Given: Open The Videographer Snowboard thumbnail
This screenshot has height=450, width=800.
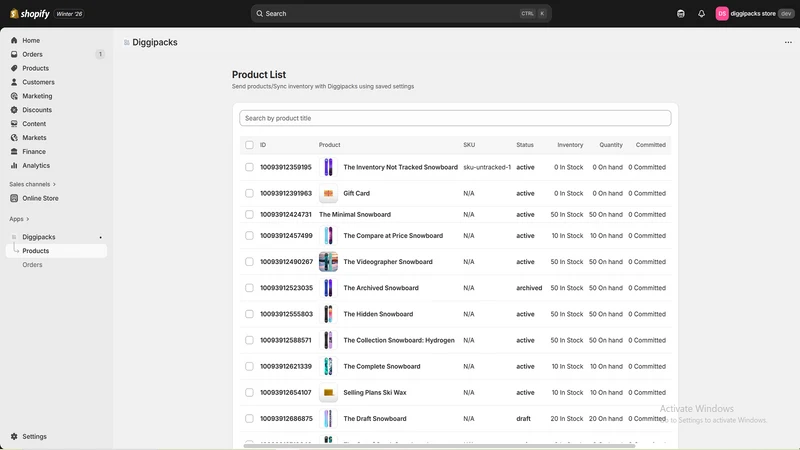Looking at the screenshot, I should coord(328,262).
